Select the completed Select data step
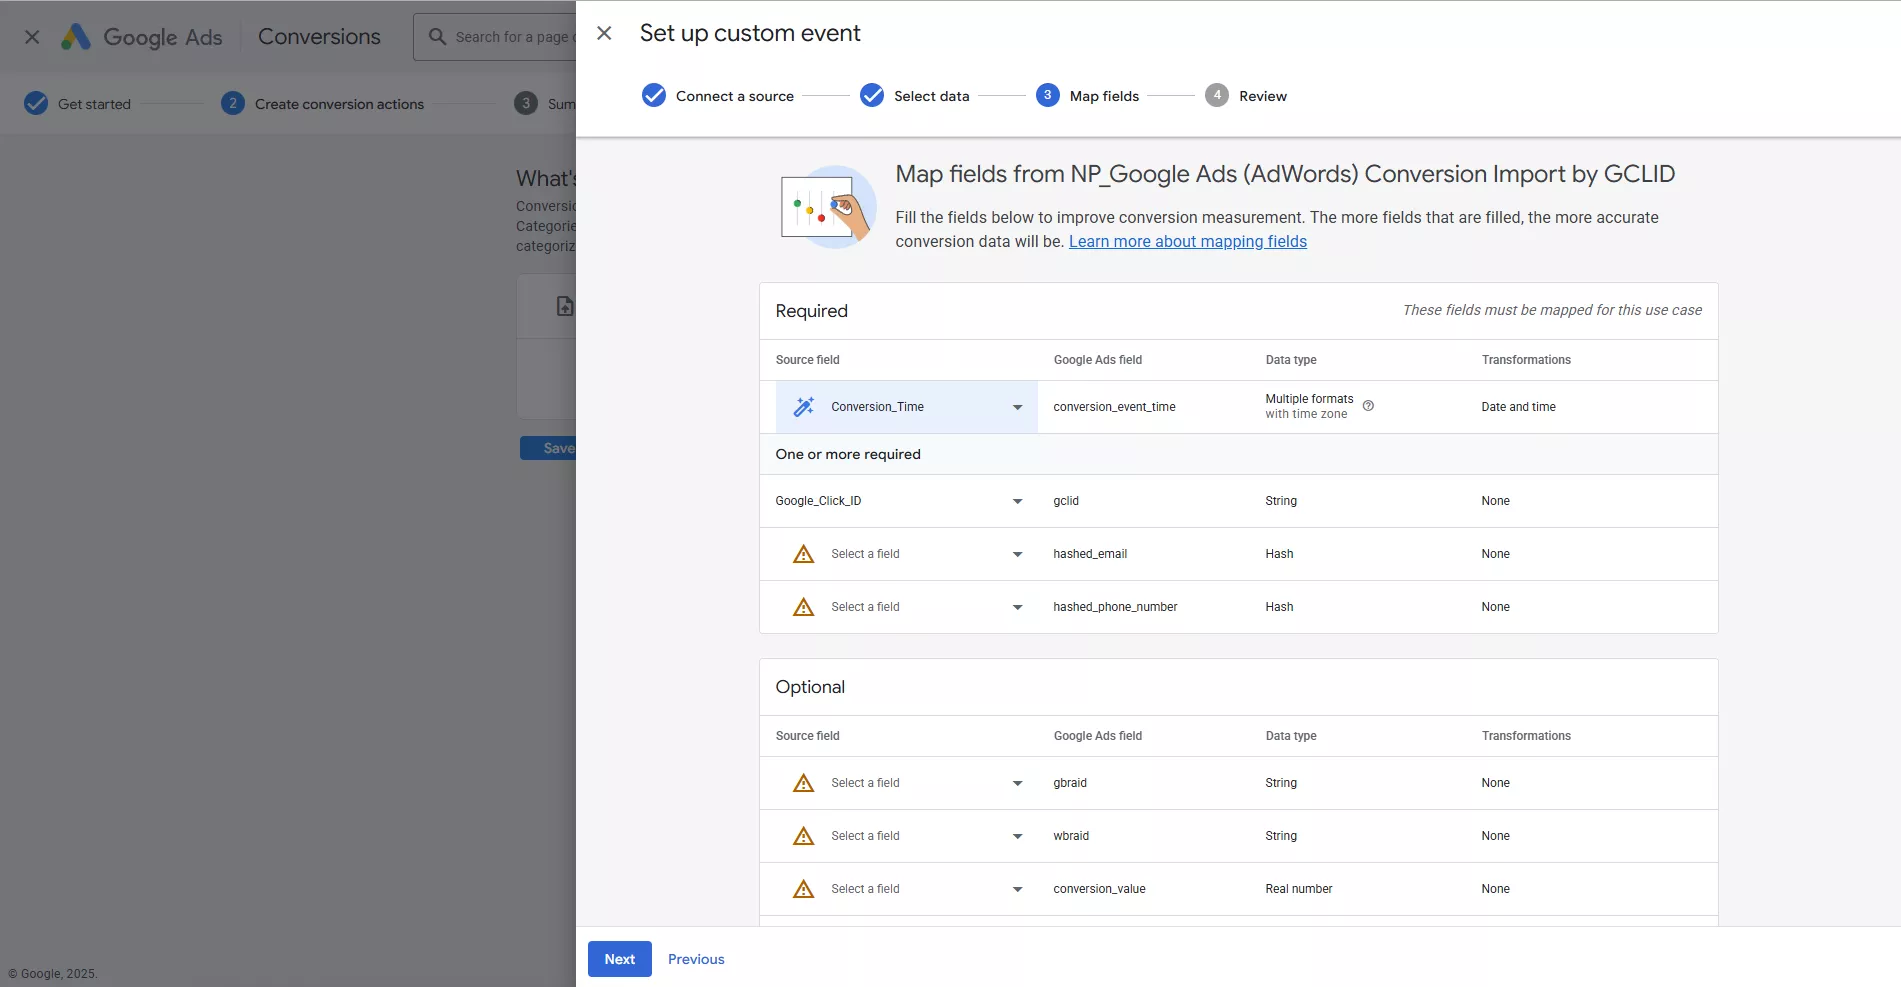The image size is (1901, 987). click(871, 95)
